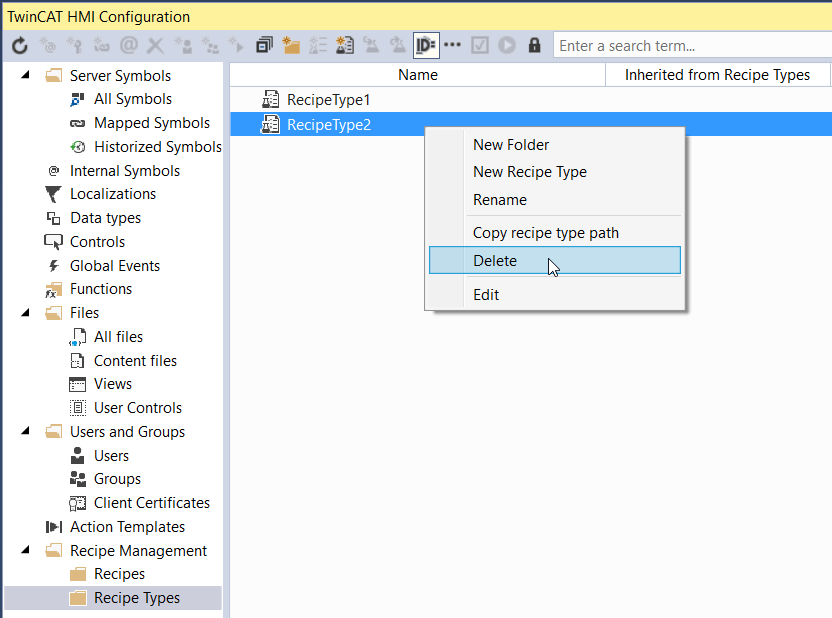Create a new folder via toolbar icon
Viewport: 832px width, 618px height.
[291, 46]
